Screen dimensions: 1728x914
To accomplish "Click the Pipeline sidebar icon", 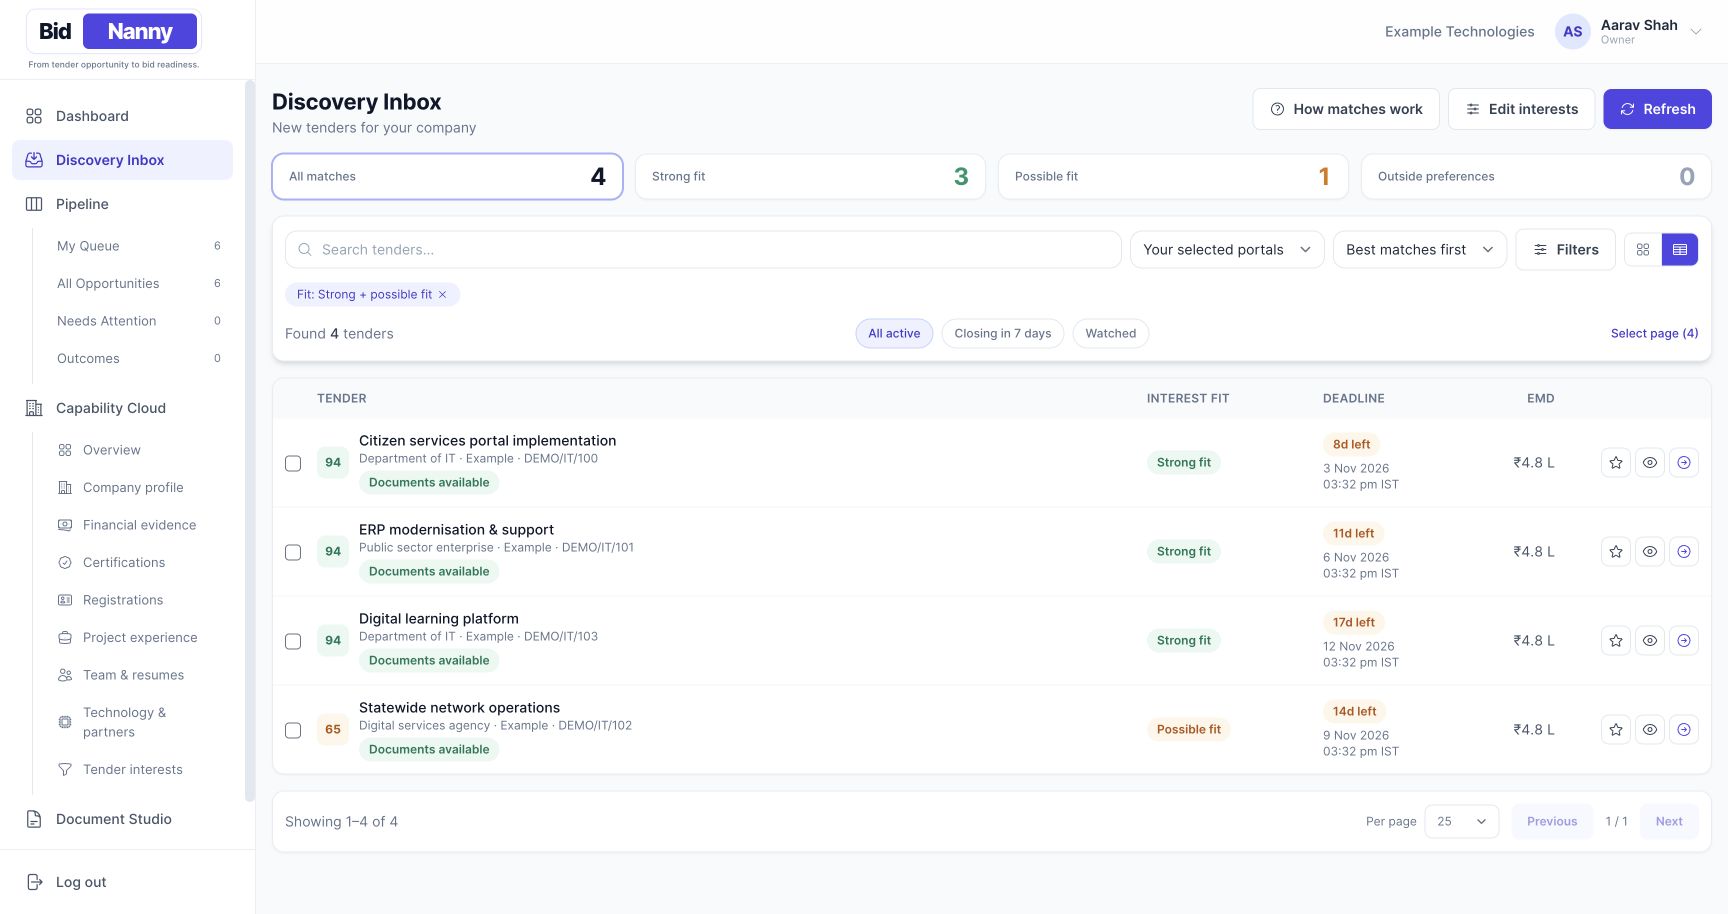I will [x=34, y=204].
